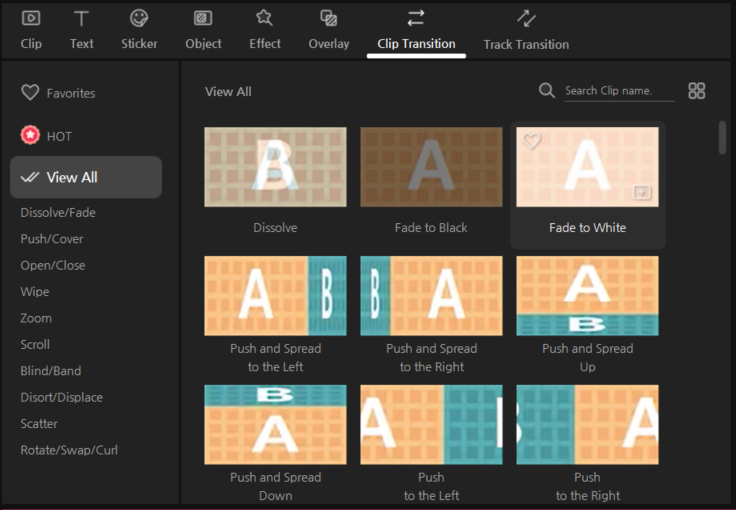Select the Overlay icon
Image resolution: width=736 pixels, height=510 pixels.
[x=328, y=18]
